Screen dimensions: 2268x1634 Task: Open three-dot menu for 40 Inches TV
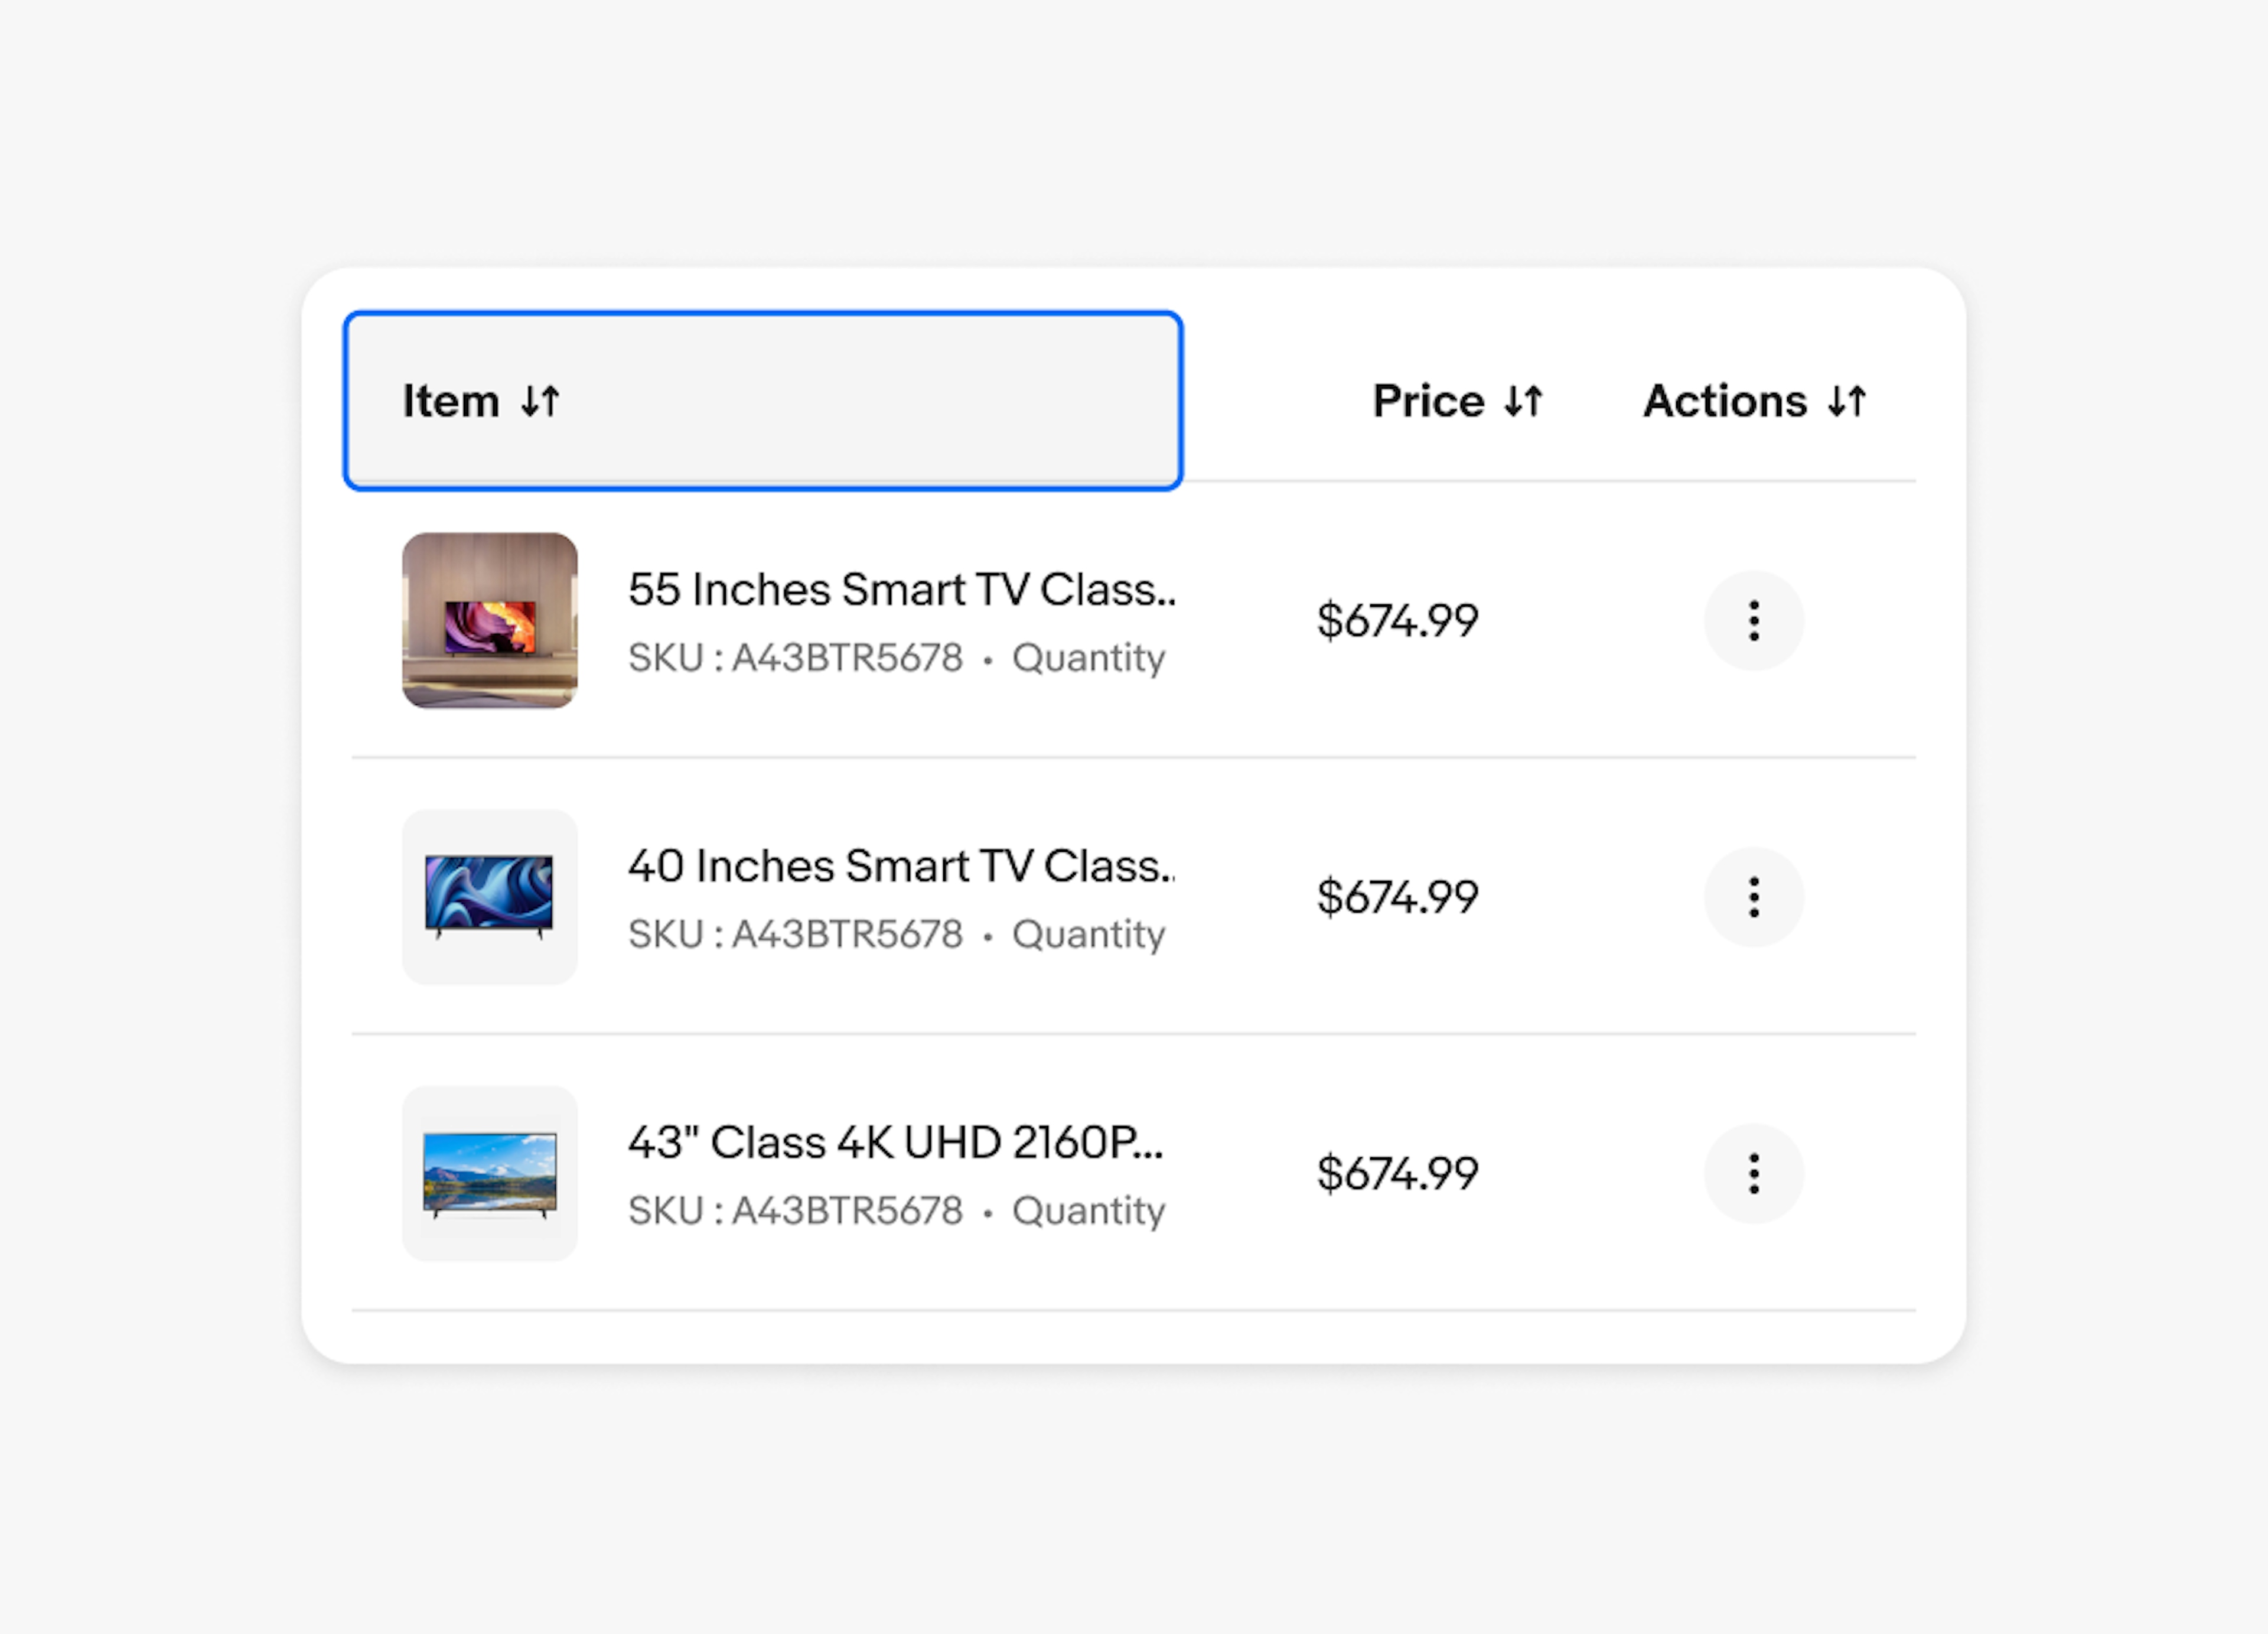coord(1753,897)
